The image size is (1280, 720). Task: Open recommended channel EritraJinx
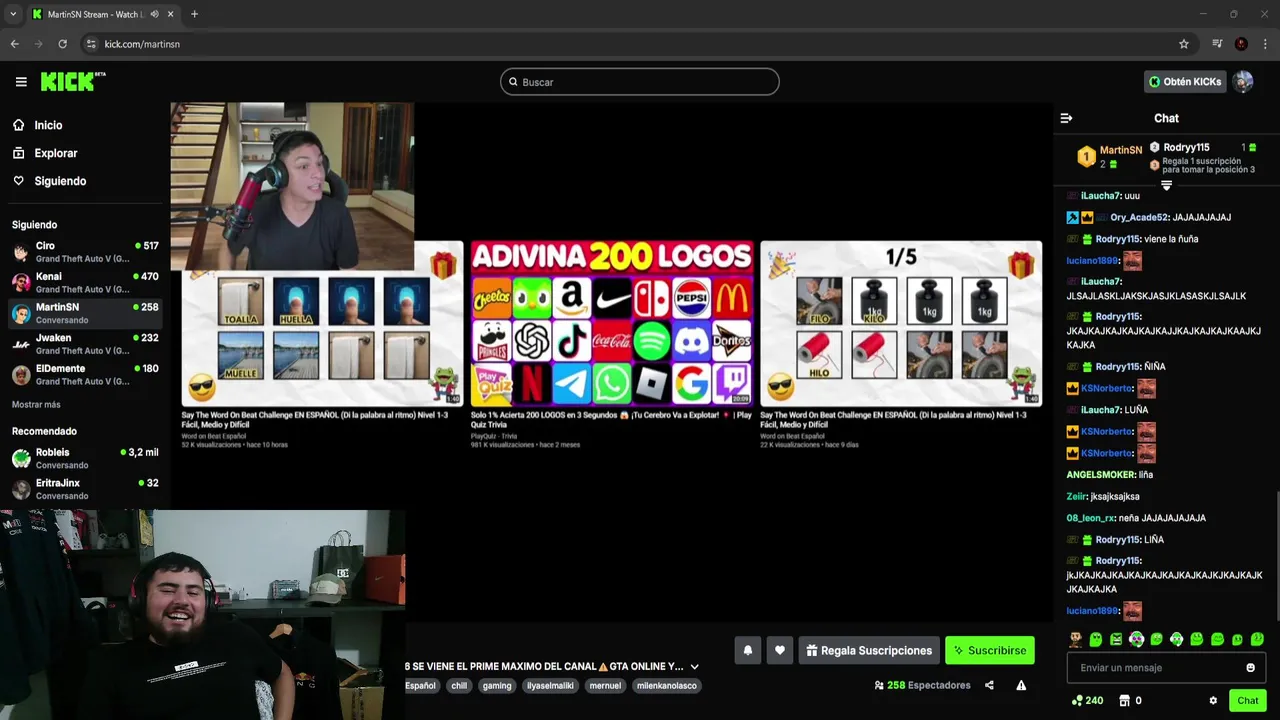[x=85, y=489]
